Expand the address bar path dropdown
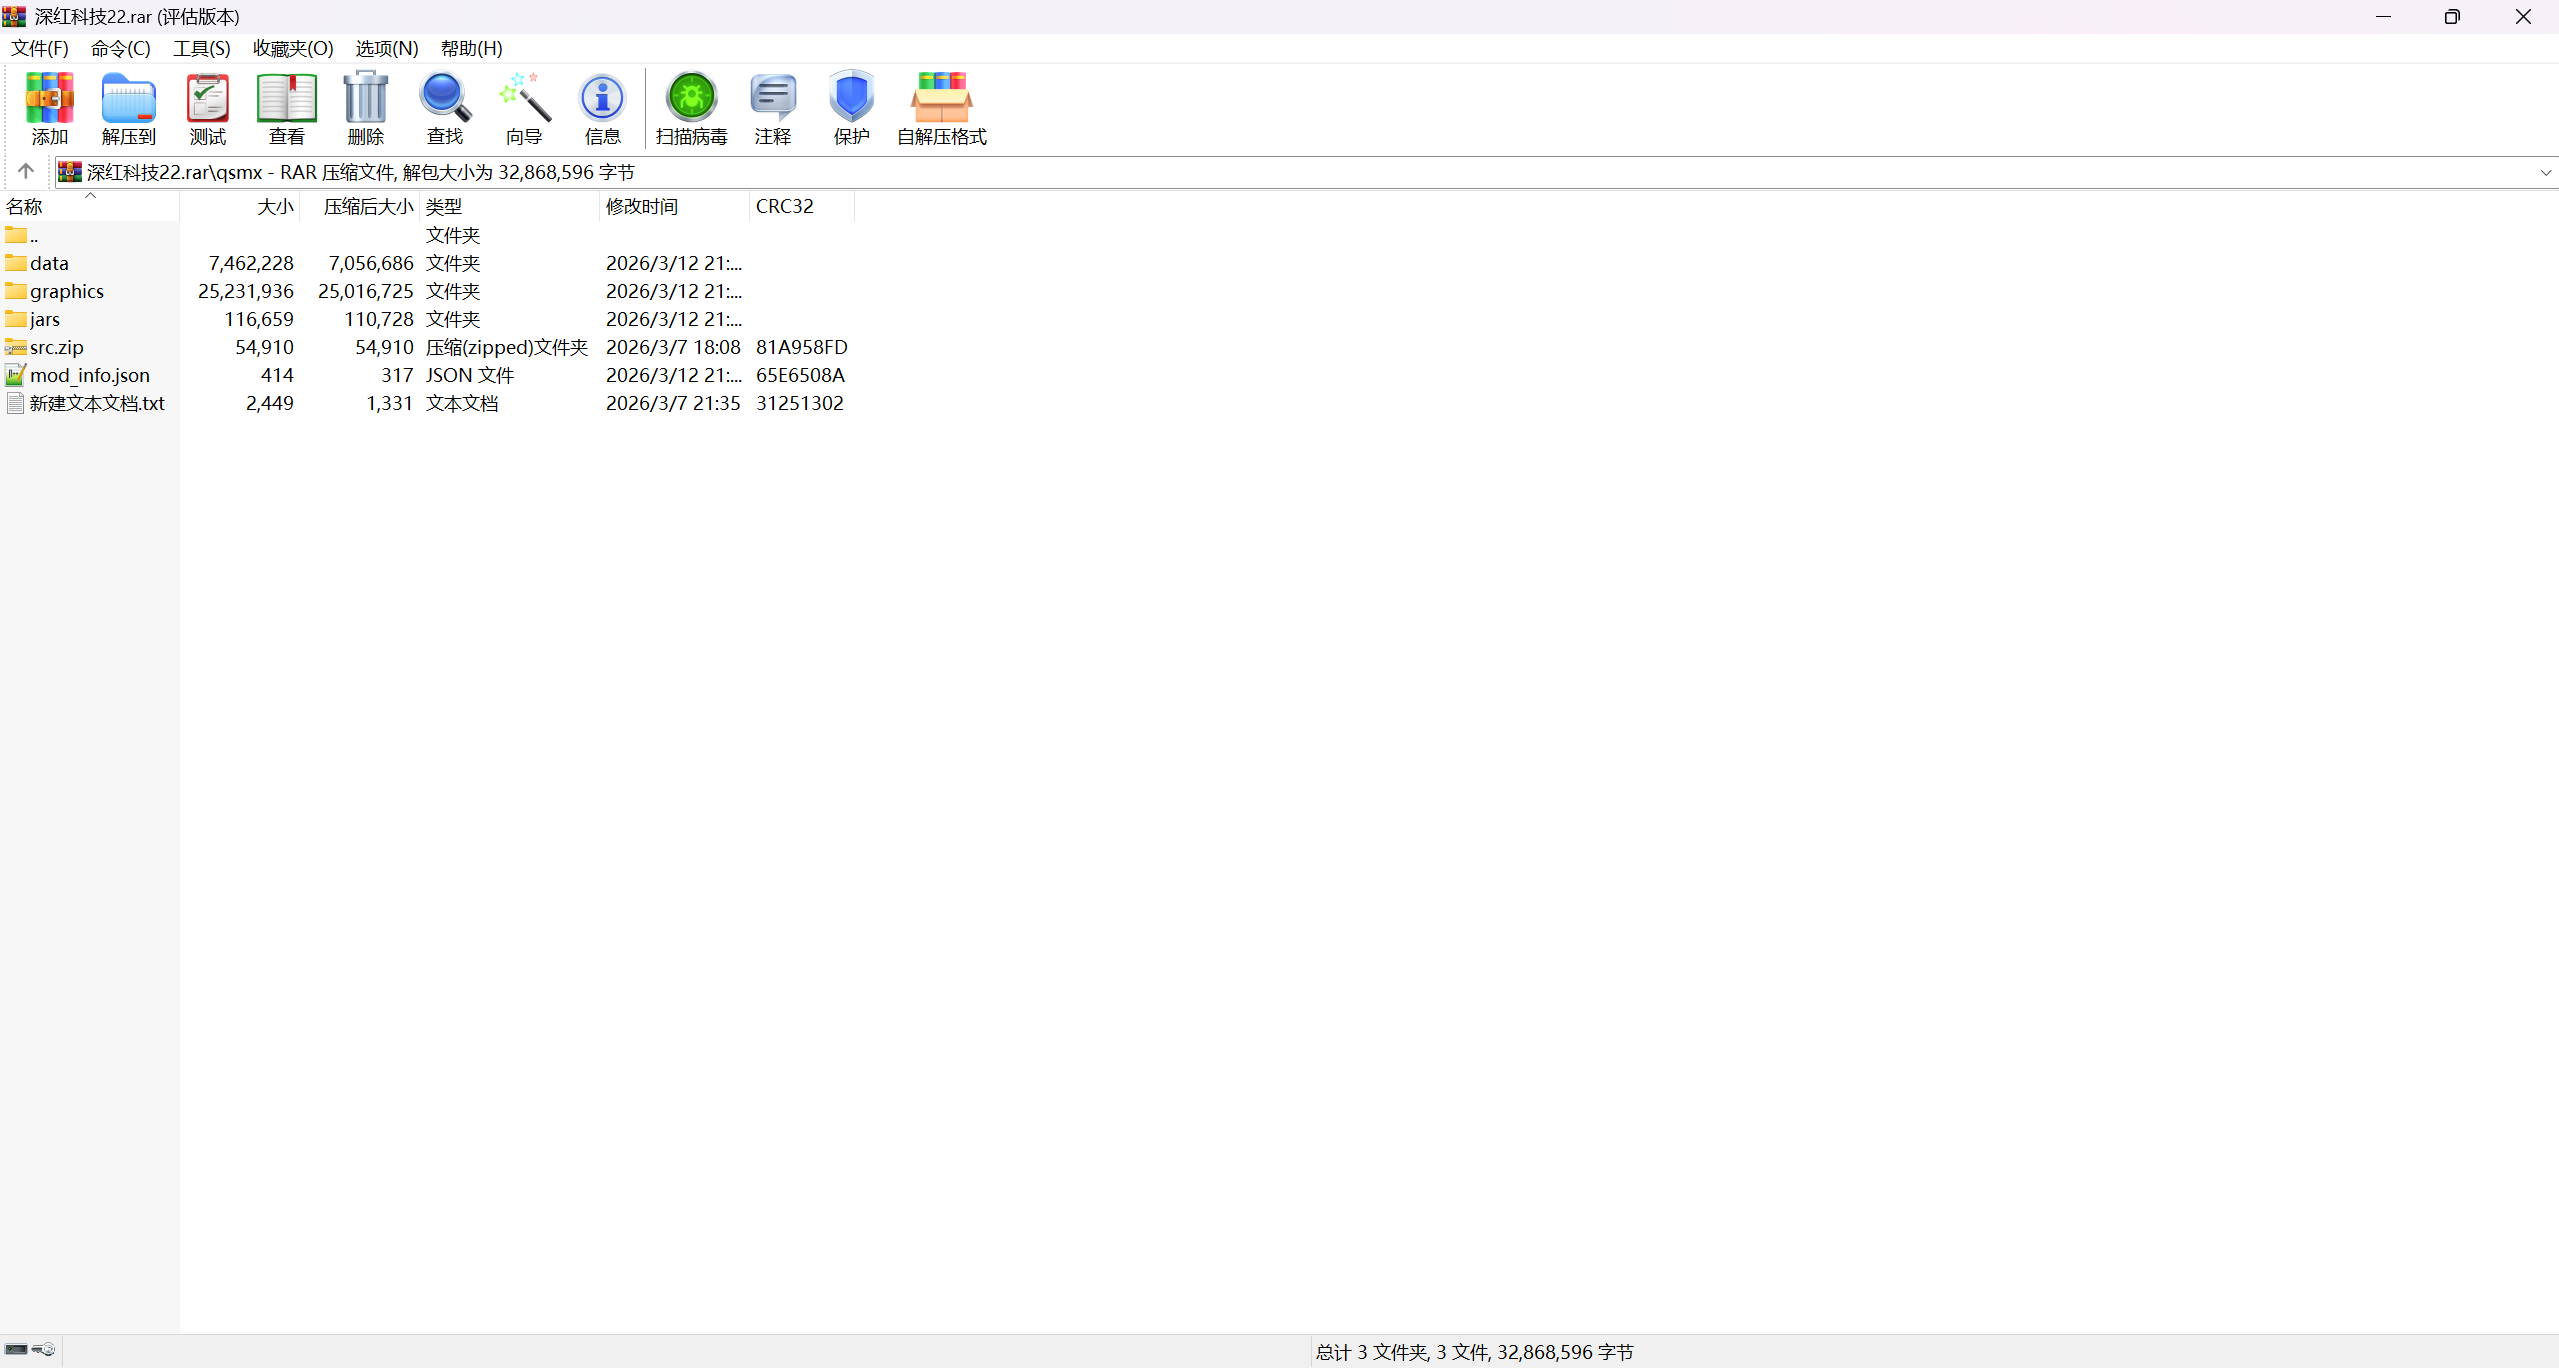2559x1368 pixels. tap(2545, 172)
